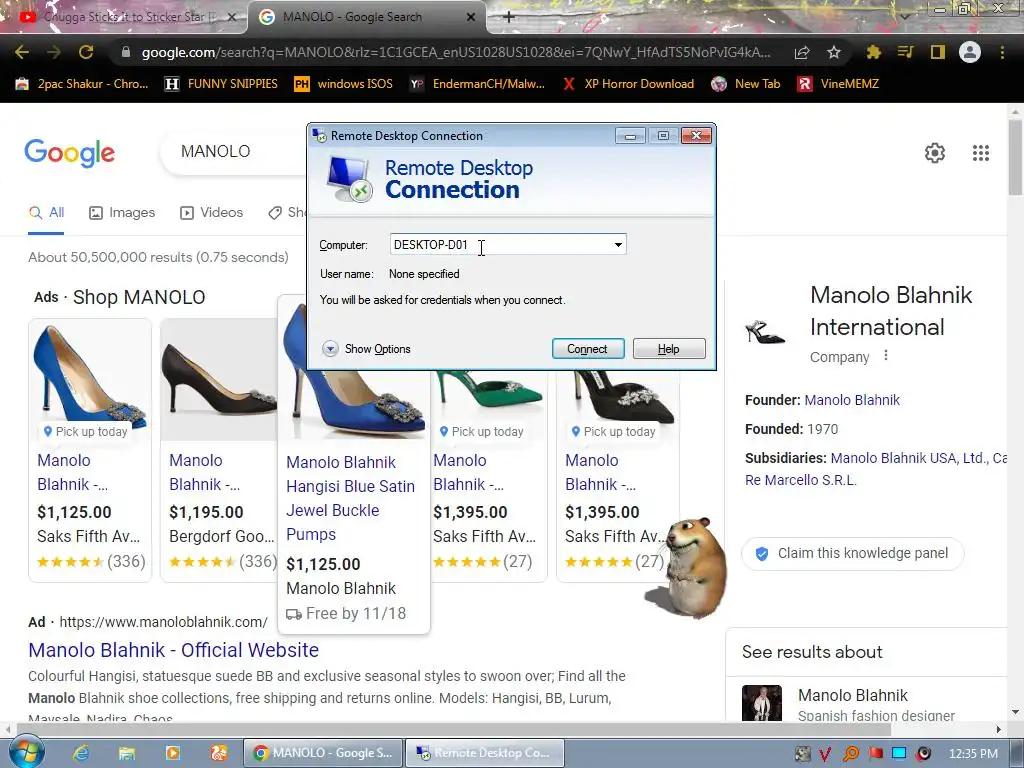Click Claim this knowledge panel button

coord(852,553)
